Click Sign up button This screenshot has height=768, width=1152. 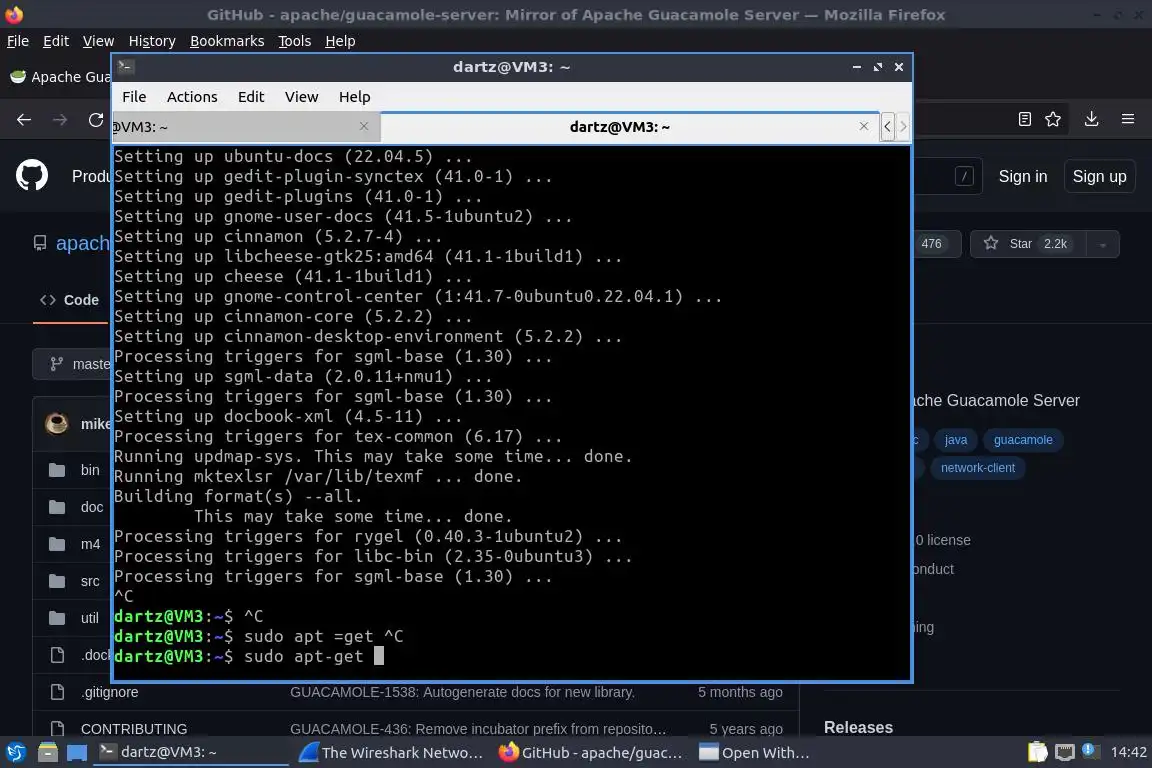click(1099, 176)
